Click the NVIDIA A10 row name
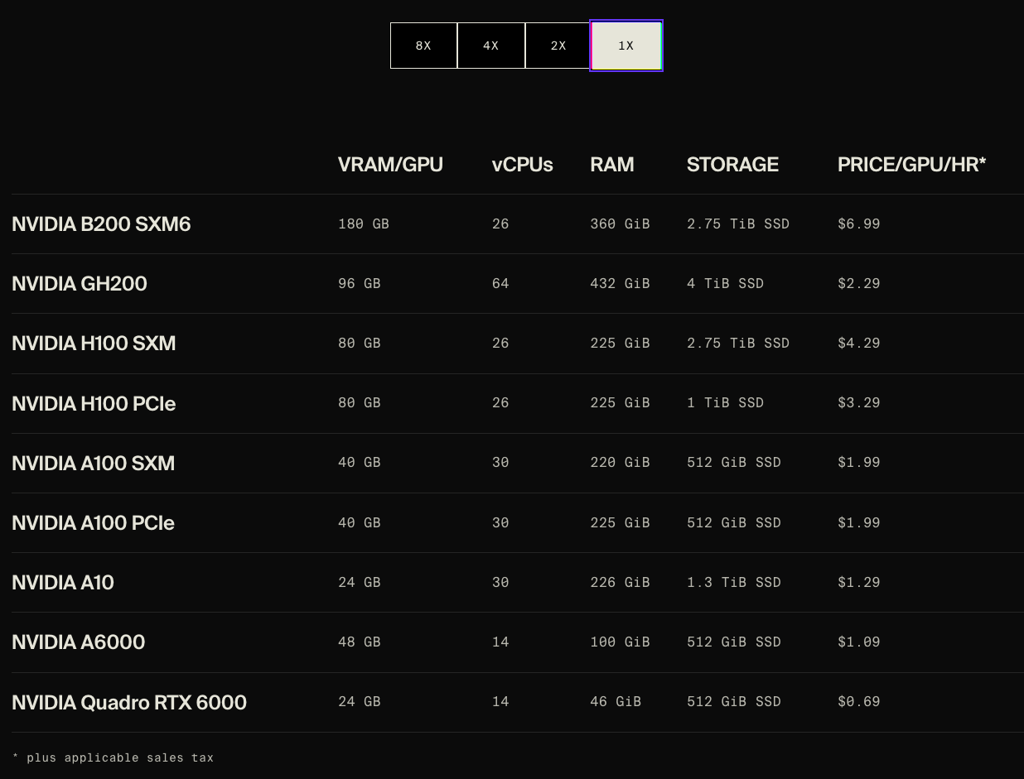The image size is (1024, 779). (63, 582)
